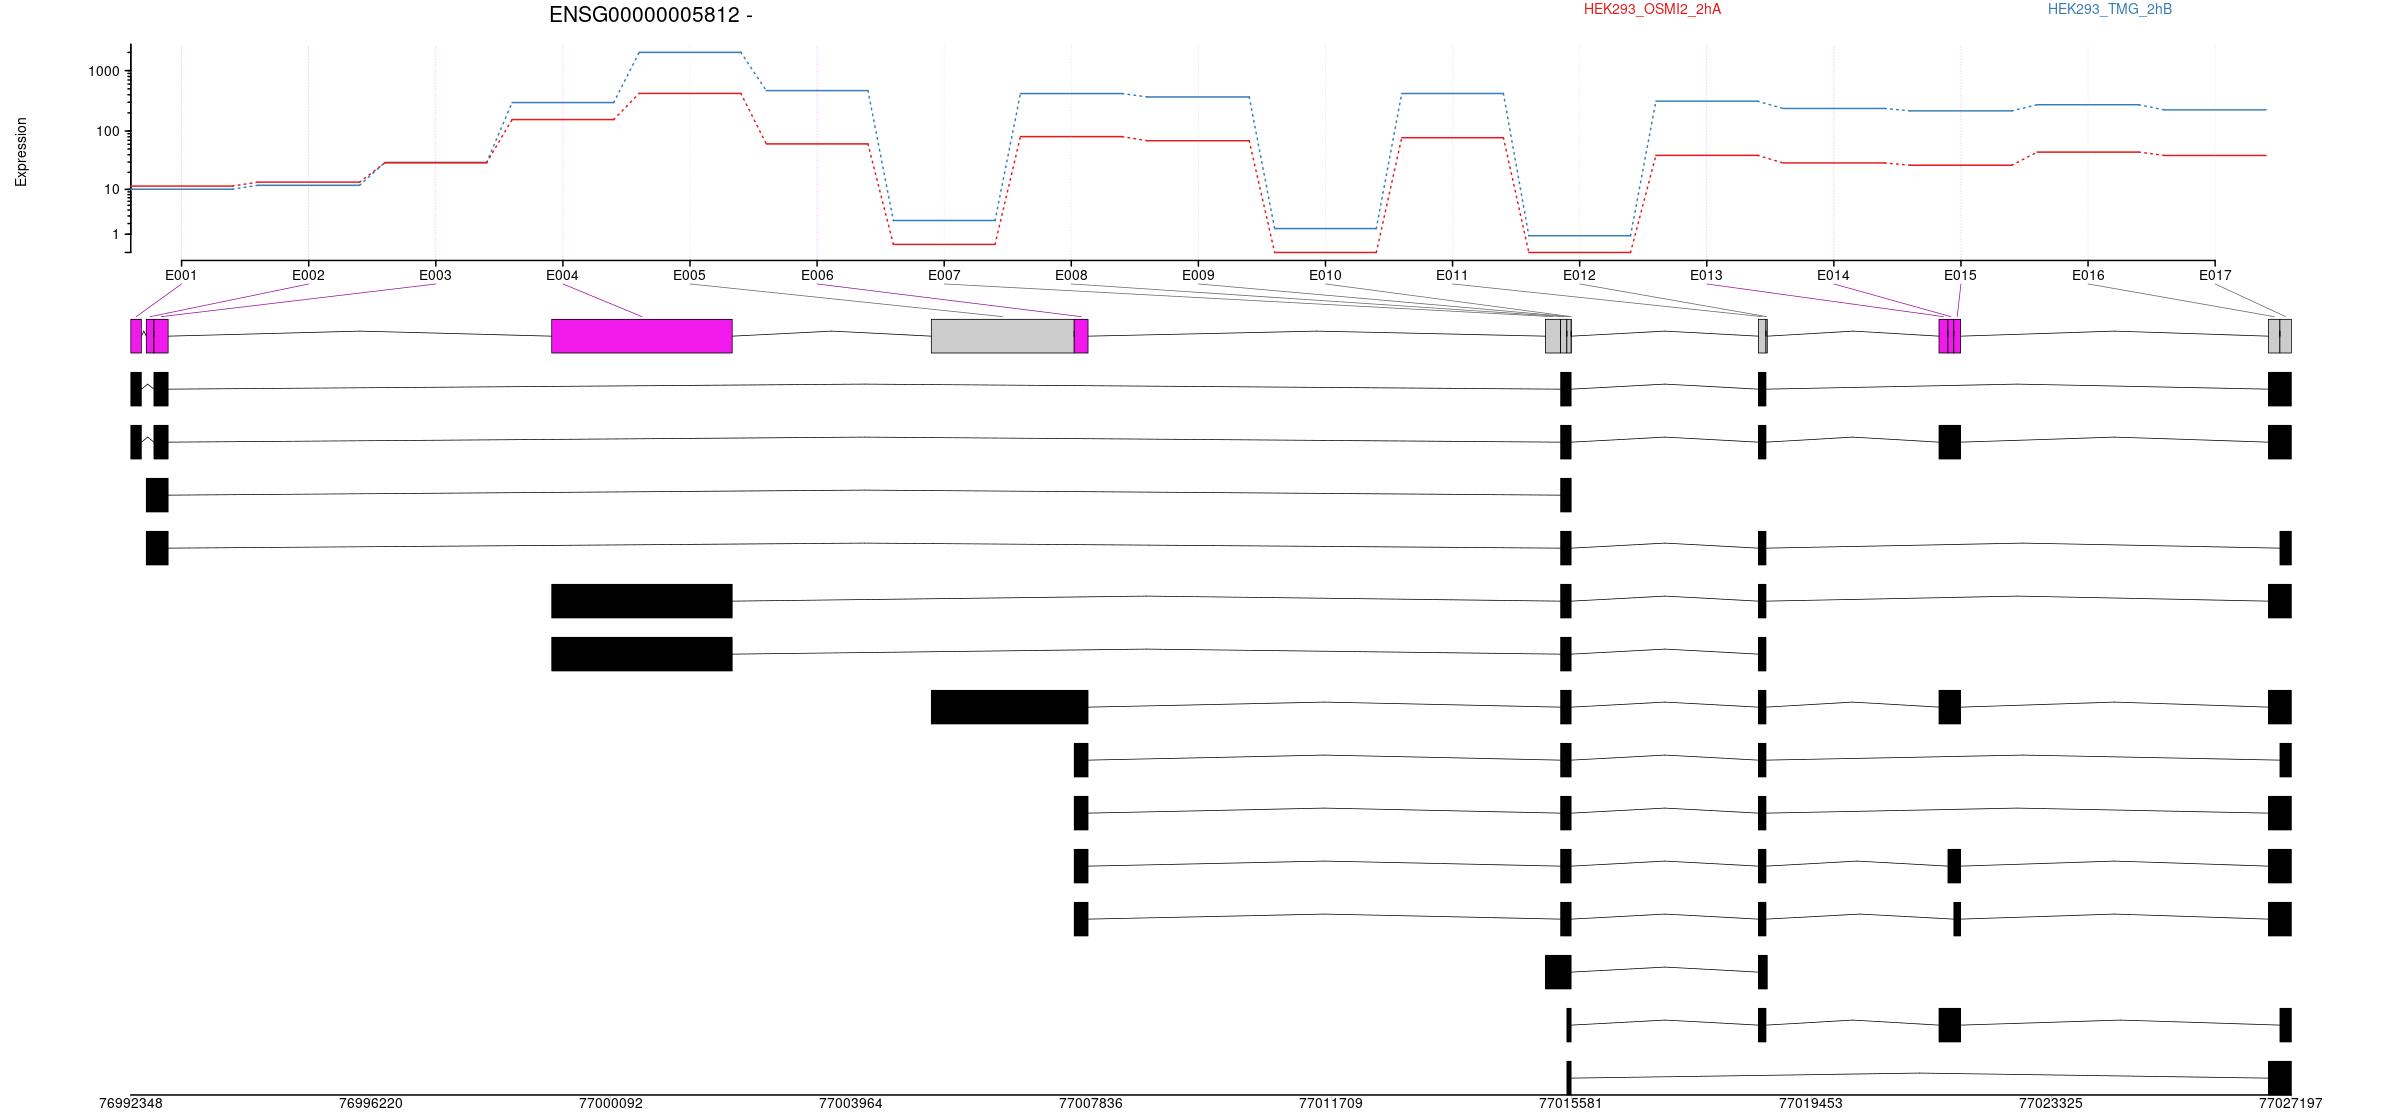Click the exon label E007
The height and width of the screenshot is (1120, 2400).
click(x=944, y=275)
